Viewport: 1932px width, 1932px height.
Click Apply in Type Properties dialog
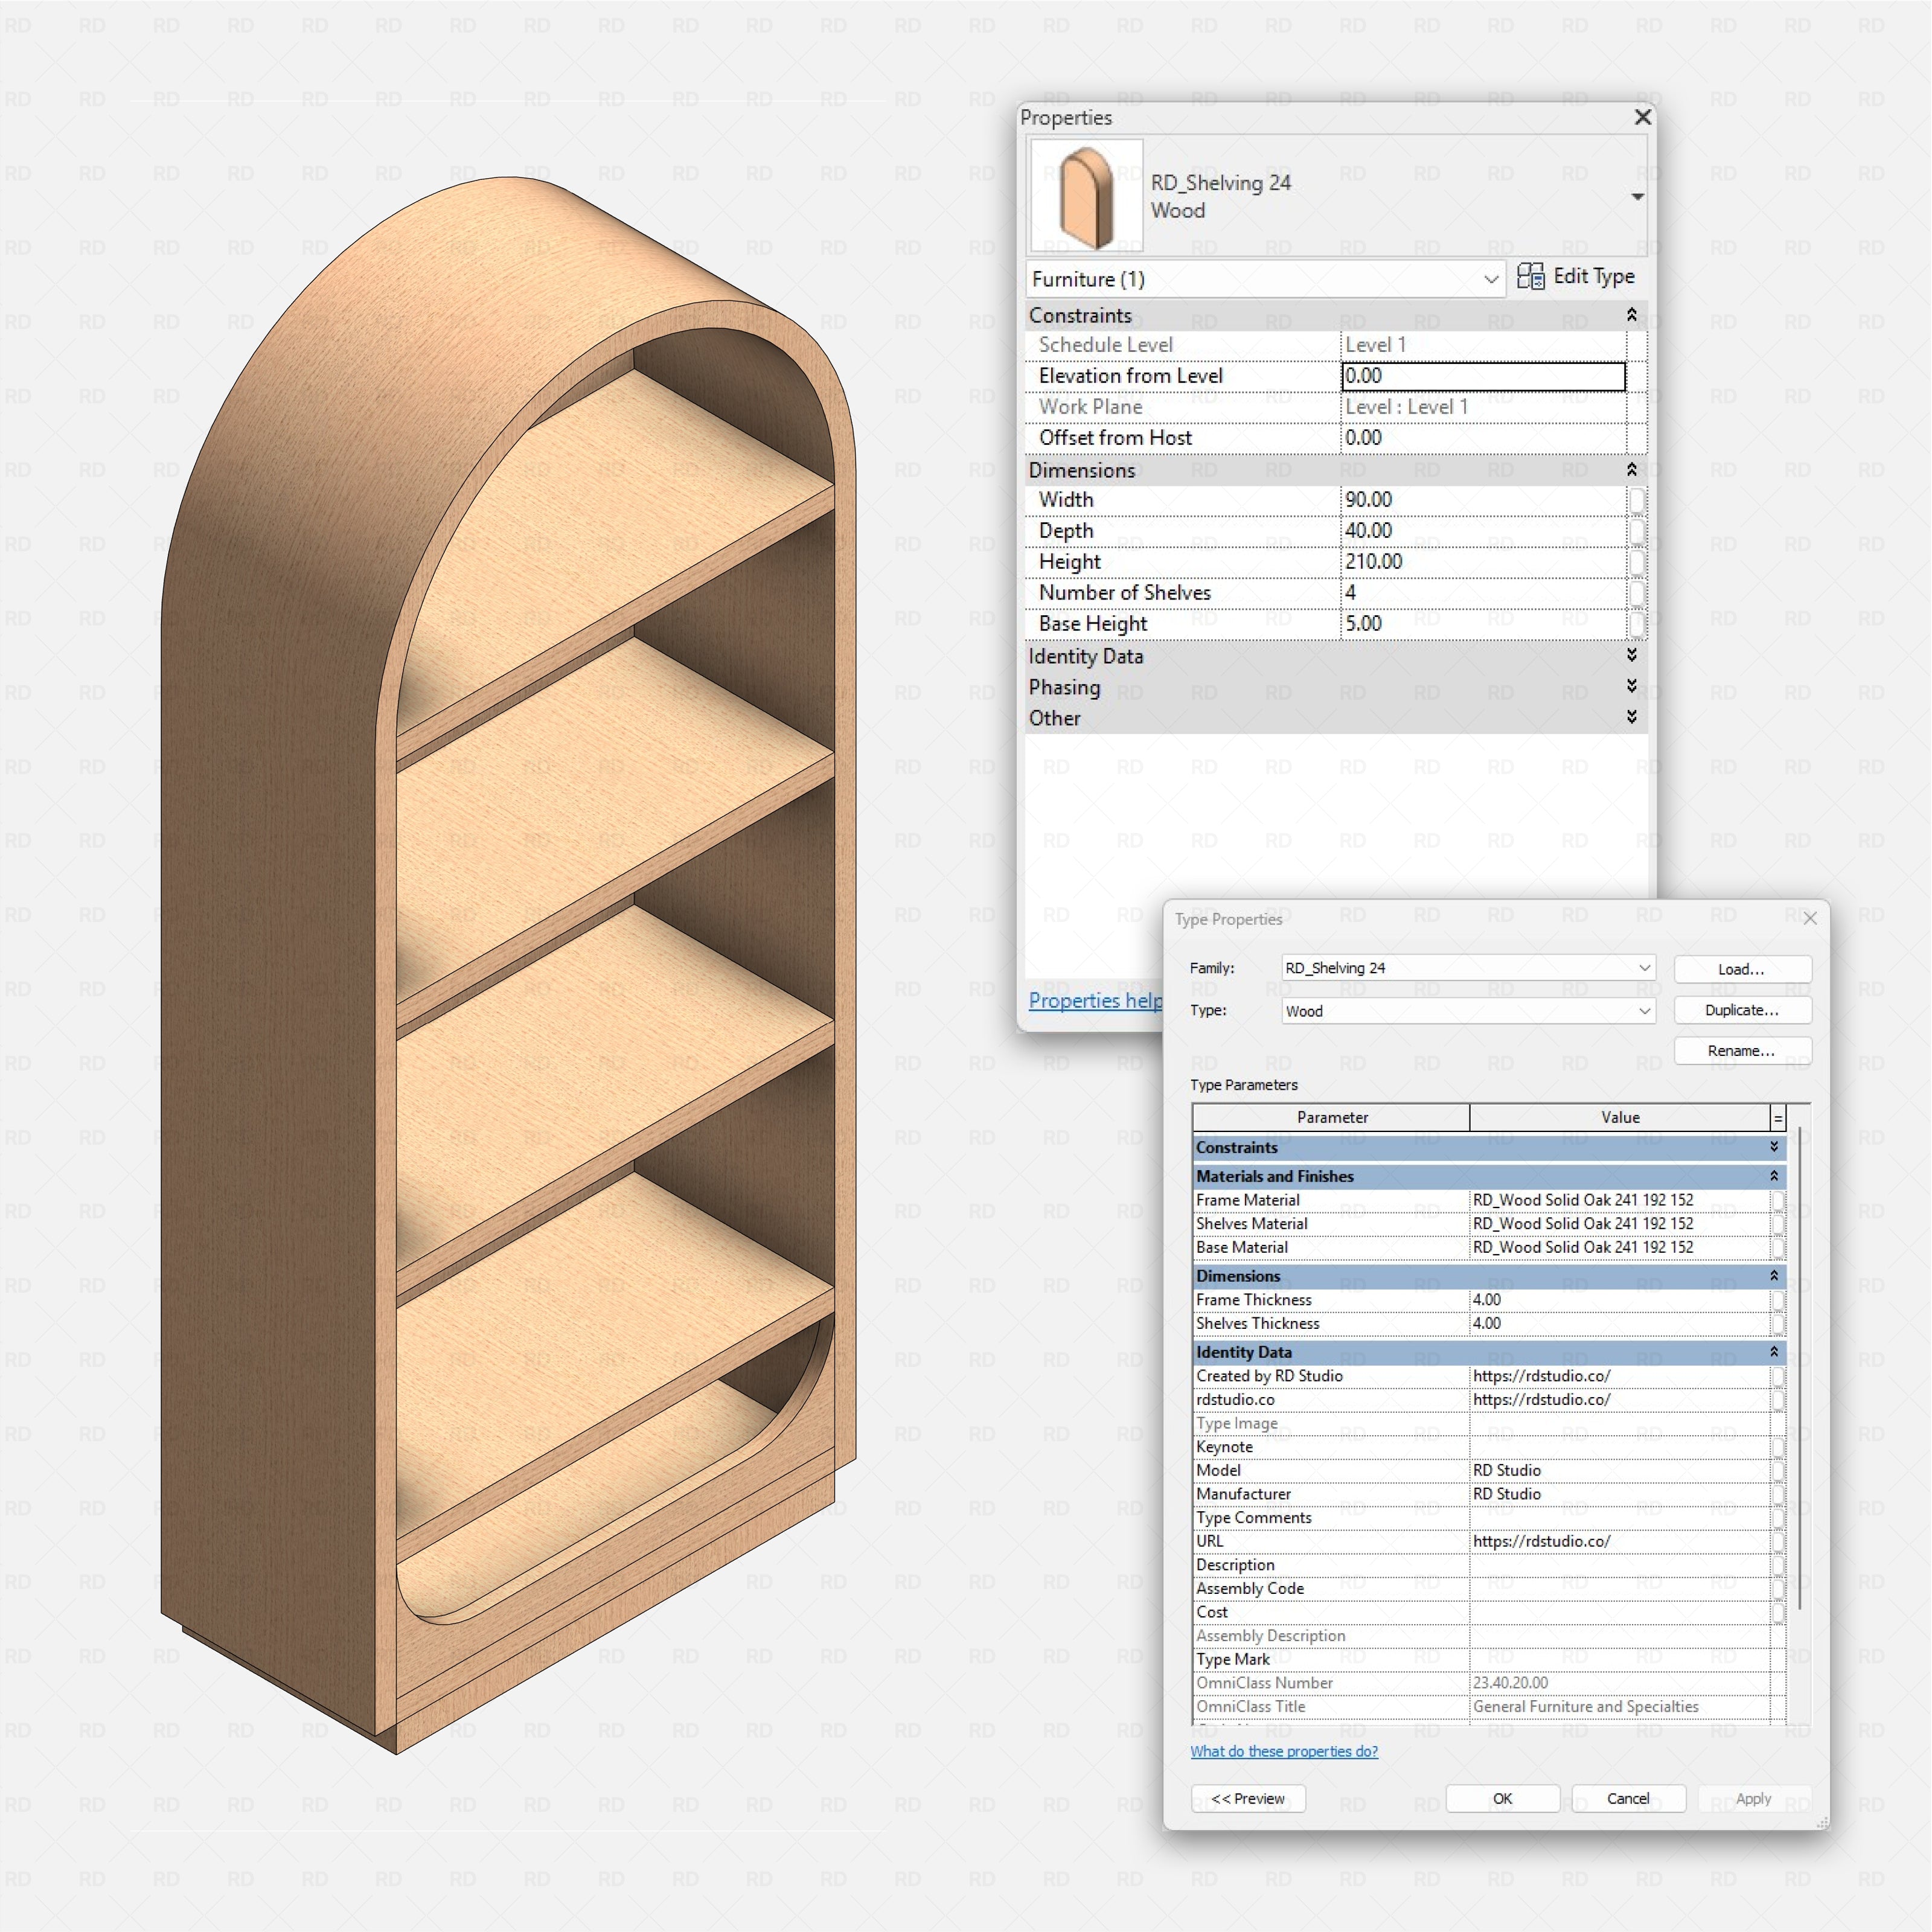pyautogui.click(x=1754, y=1798)
